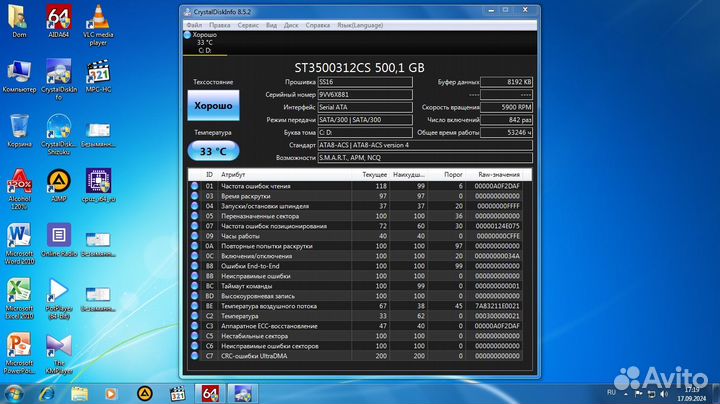Open Microsoft Word 2010 desktop shortcut
The height and width of the screenshot is (404, 720).
(19, 243)
